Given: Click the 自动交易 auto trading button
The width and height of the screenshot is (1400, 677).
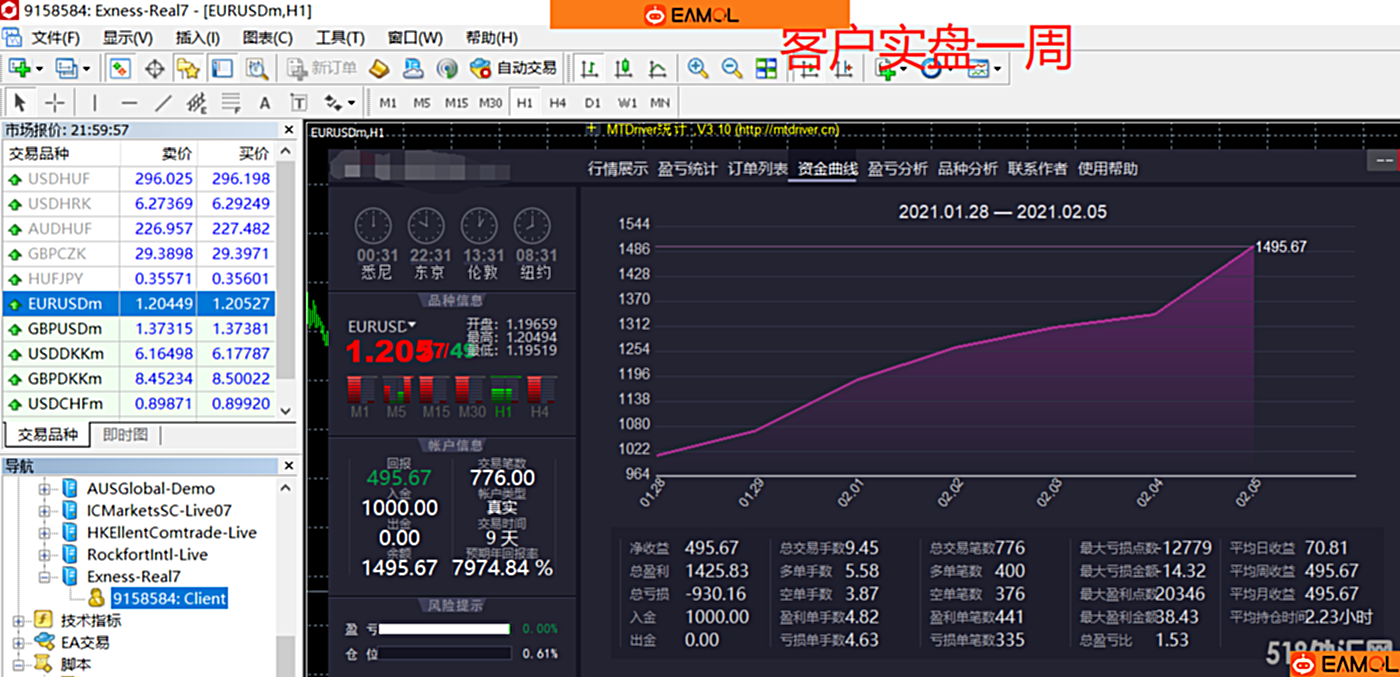Looking at the screenshot, I should click(514, 68).
